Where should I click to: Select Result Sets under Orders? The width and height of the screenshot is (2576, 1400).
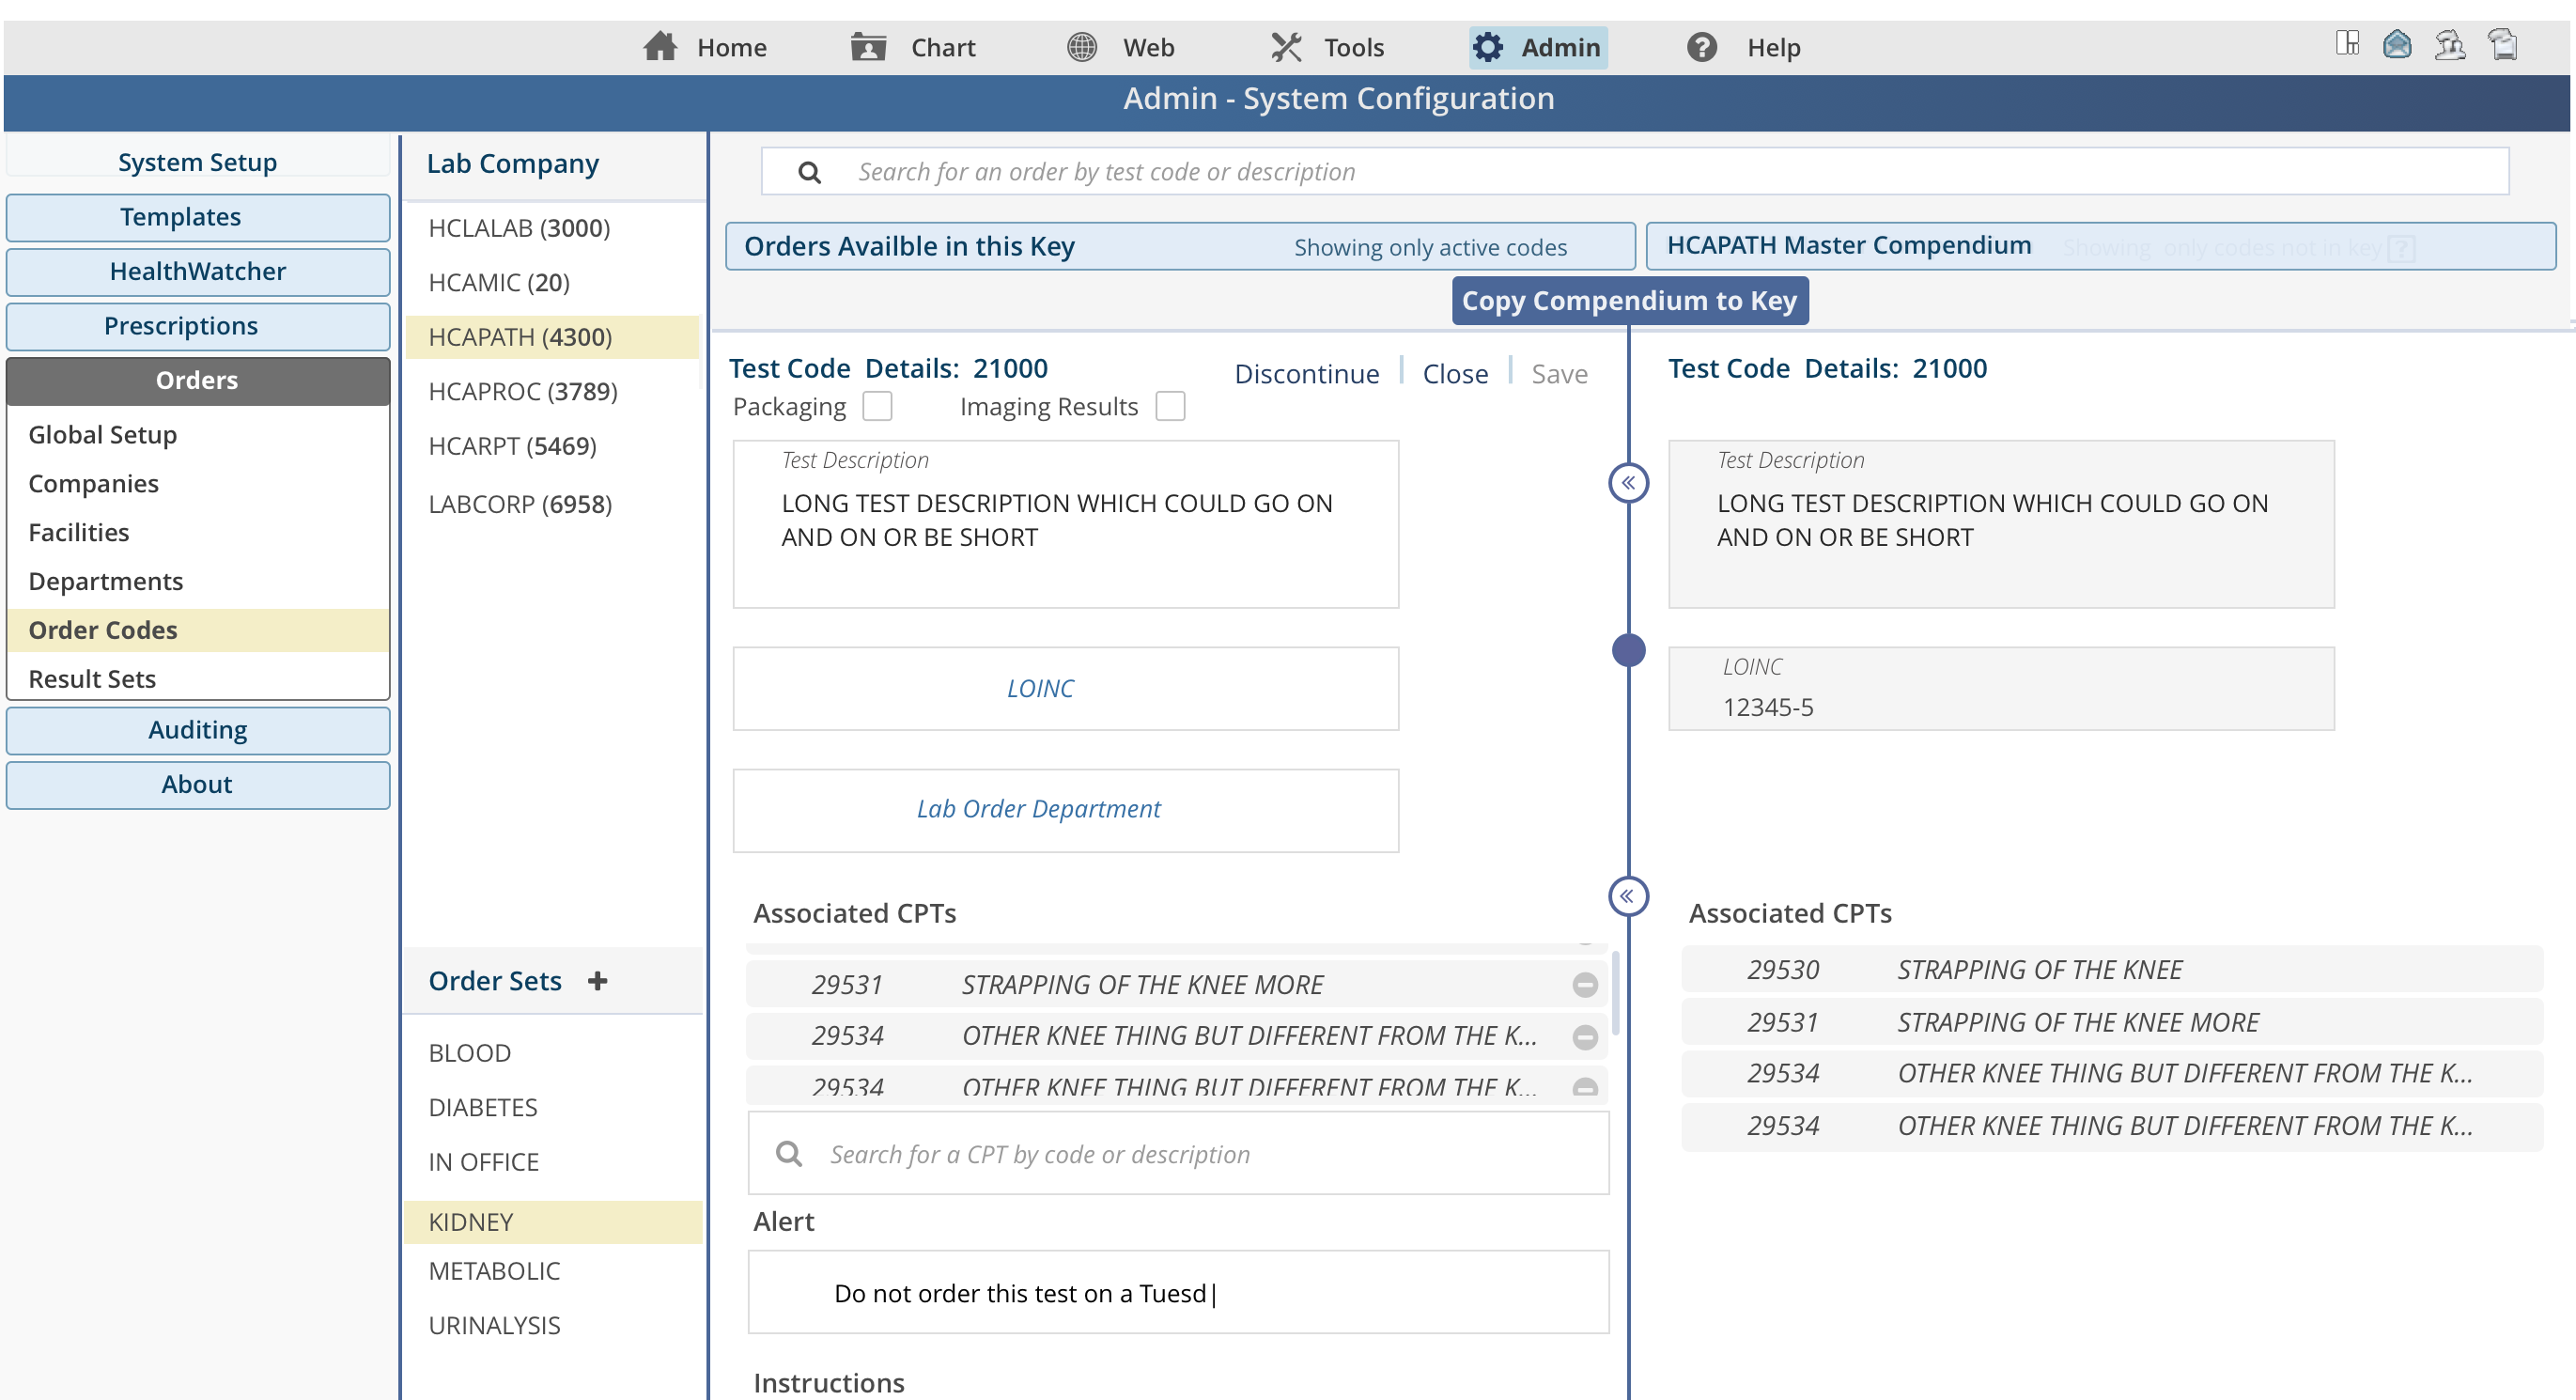(92, 679)
